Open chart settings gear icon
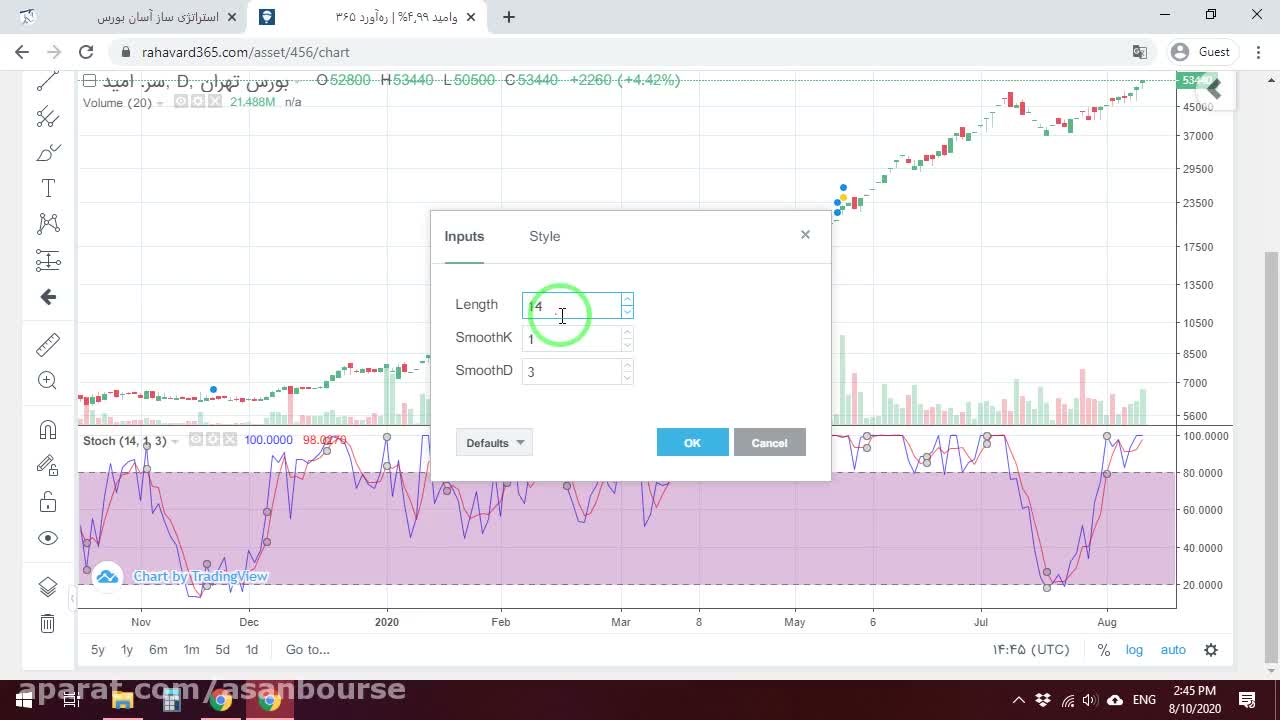1280x720 pixels. tap(1211, 650)
